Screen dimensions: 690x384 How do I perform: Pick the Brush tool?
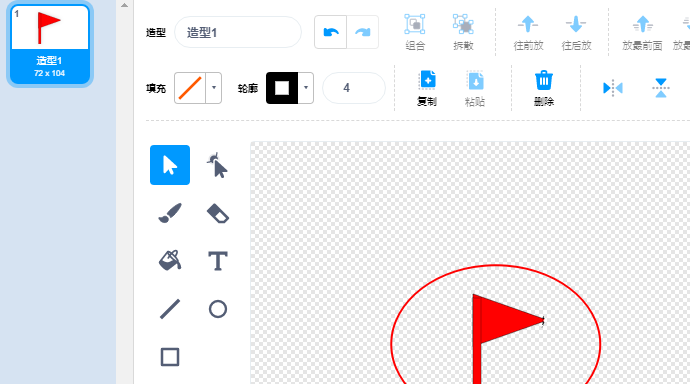pyautogui.click(x=170, y=213)
